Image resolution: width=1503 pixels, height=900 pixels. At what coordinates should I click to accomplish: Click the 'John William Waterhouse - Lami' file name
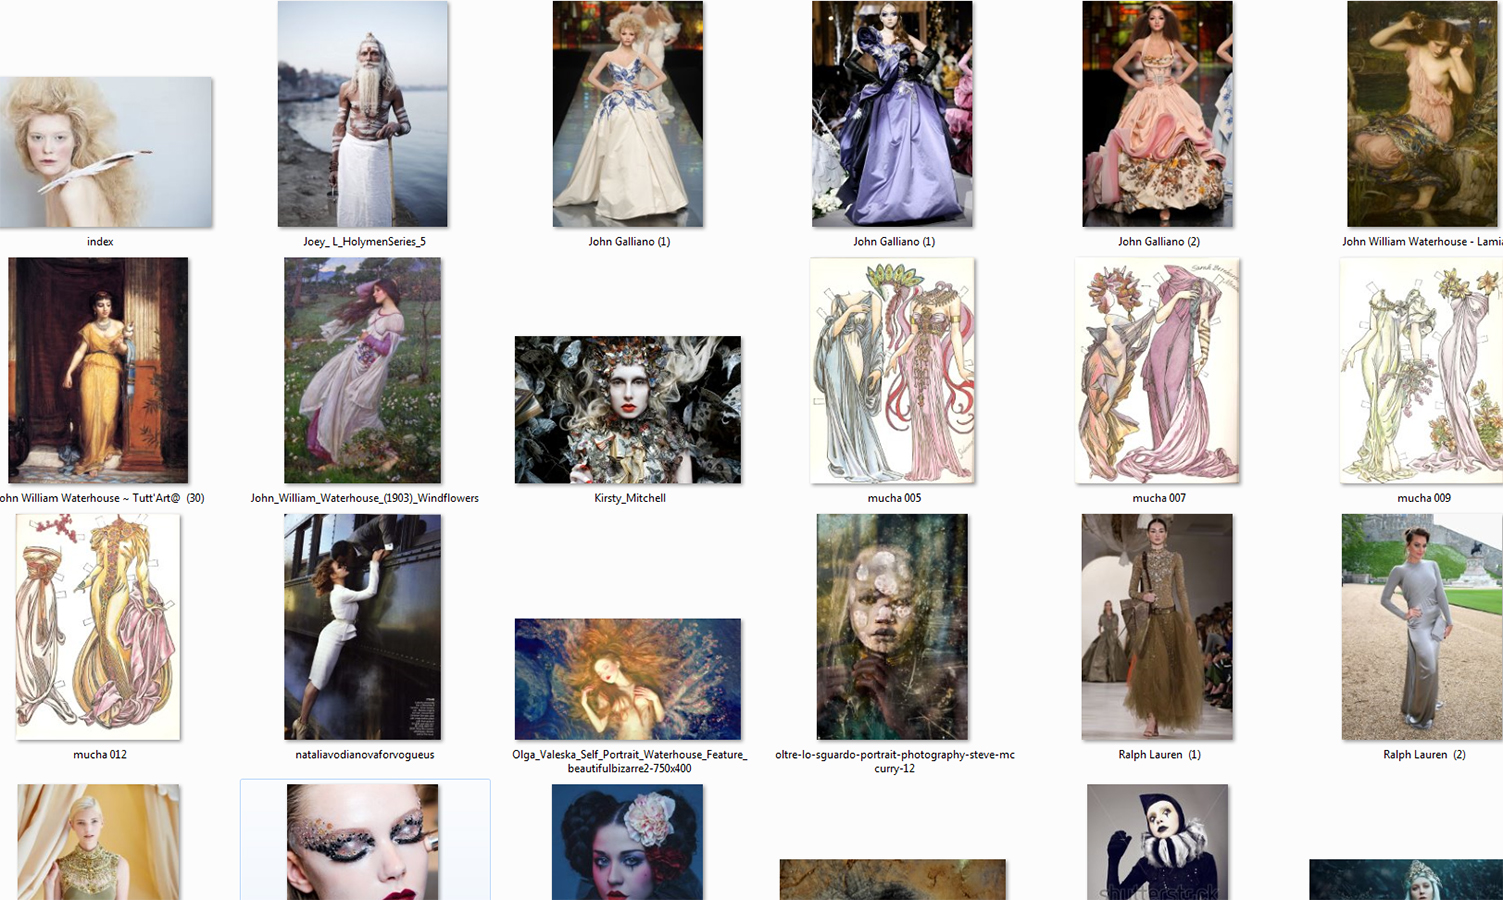1422,242
